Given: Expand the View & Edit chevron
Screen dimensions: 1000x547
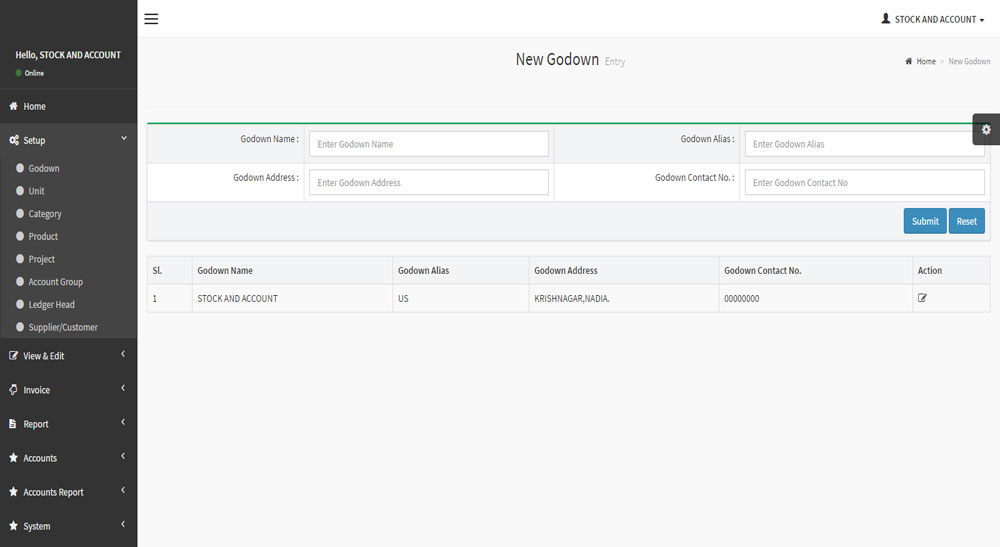Looking at the screenshot, I should (123, 354).
